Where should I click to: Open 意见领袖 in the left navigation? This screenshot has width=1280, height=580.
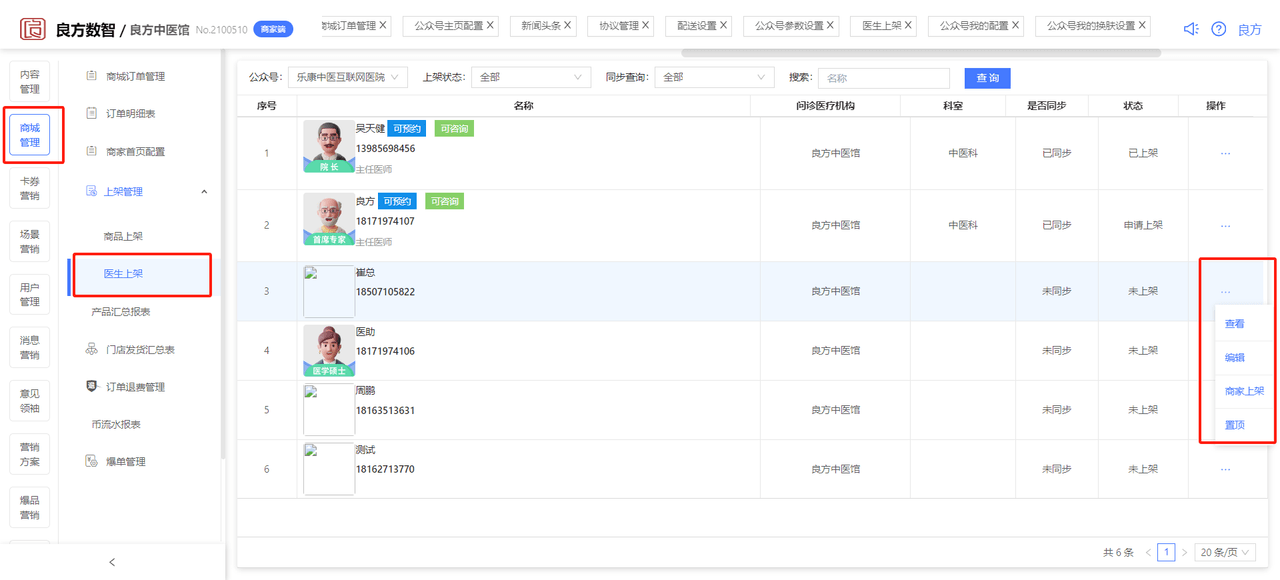[x=30, y=401]
